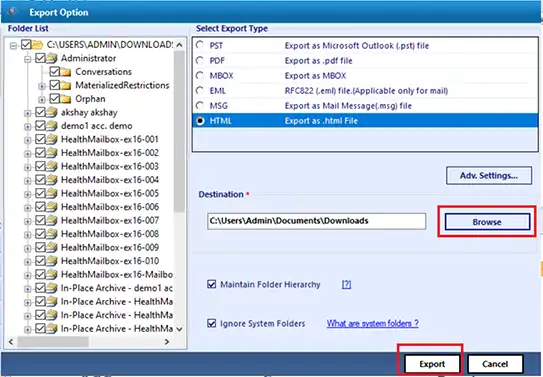Select the Conversations tree row text
This screenshot has height=377, width=543.
(x=104, y=72)
